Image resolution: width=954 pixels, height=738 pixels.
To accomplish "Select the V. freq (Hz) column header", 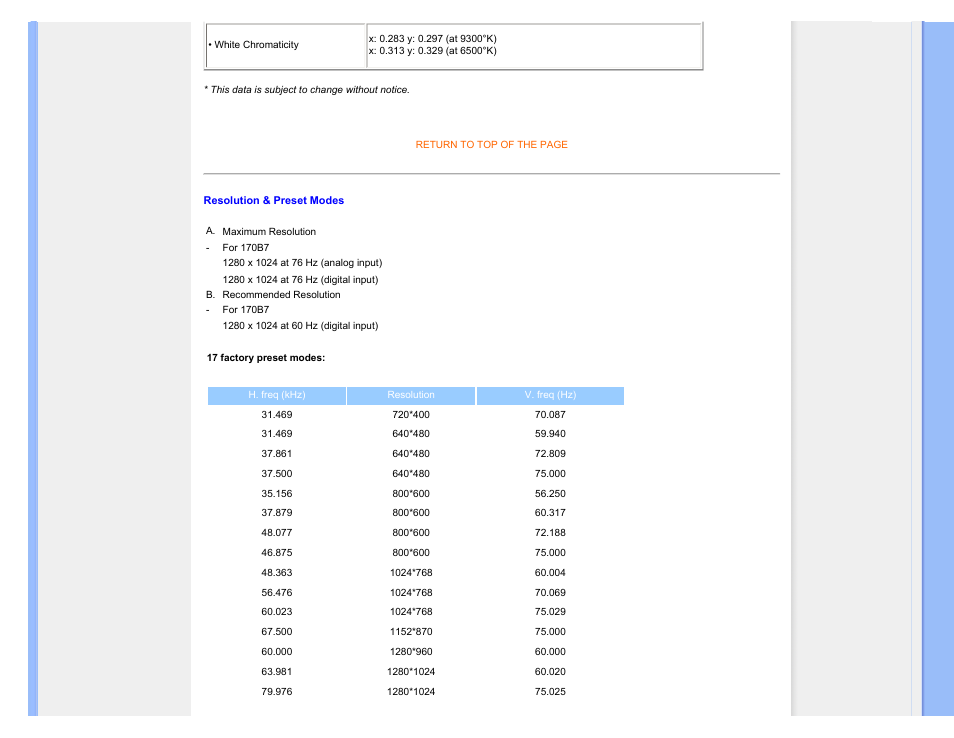I will tap(550, 395).
